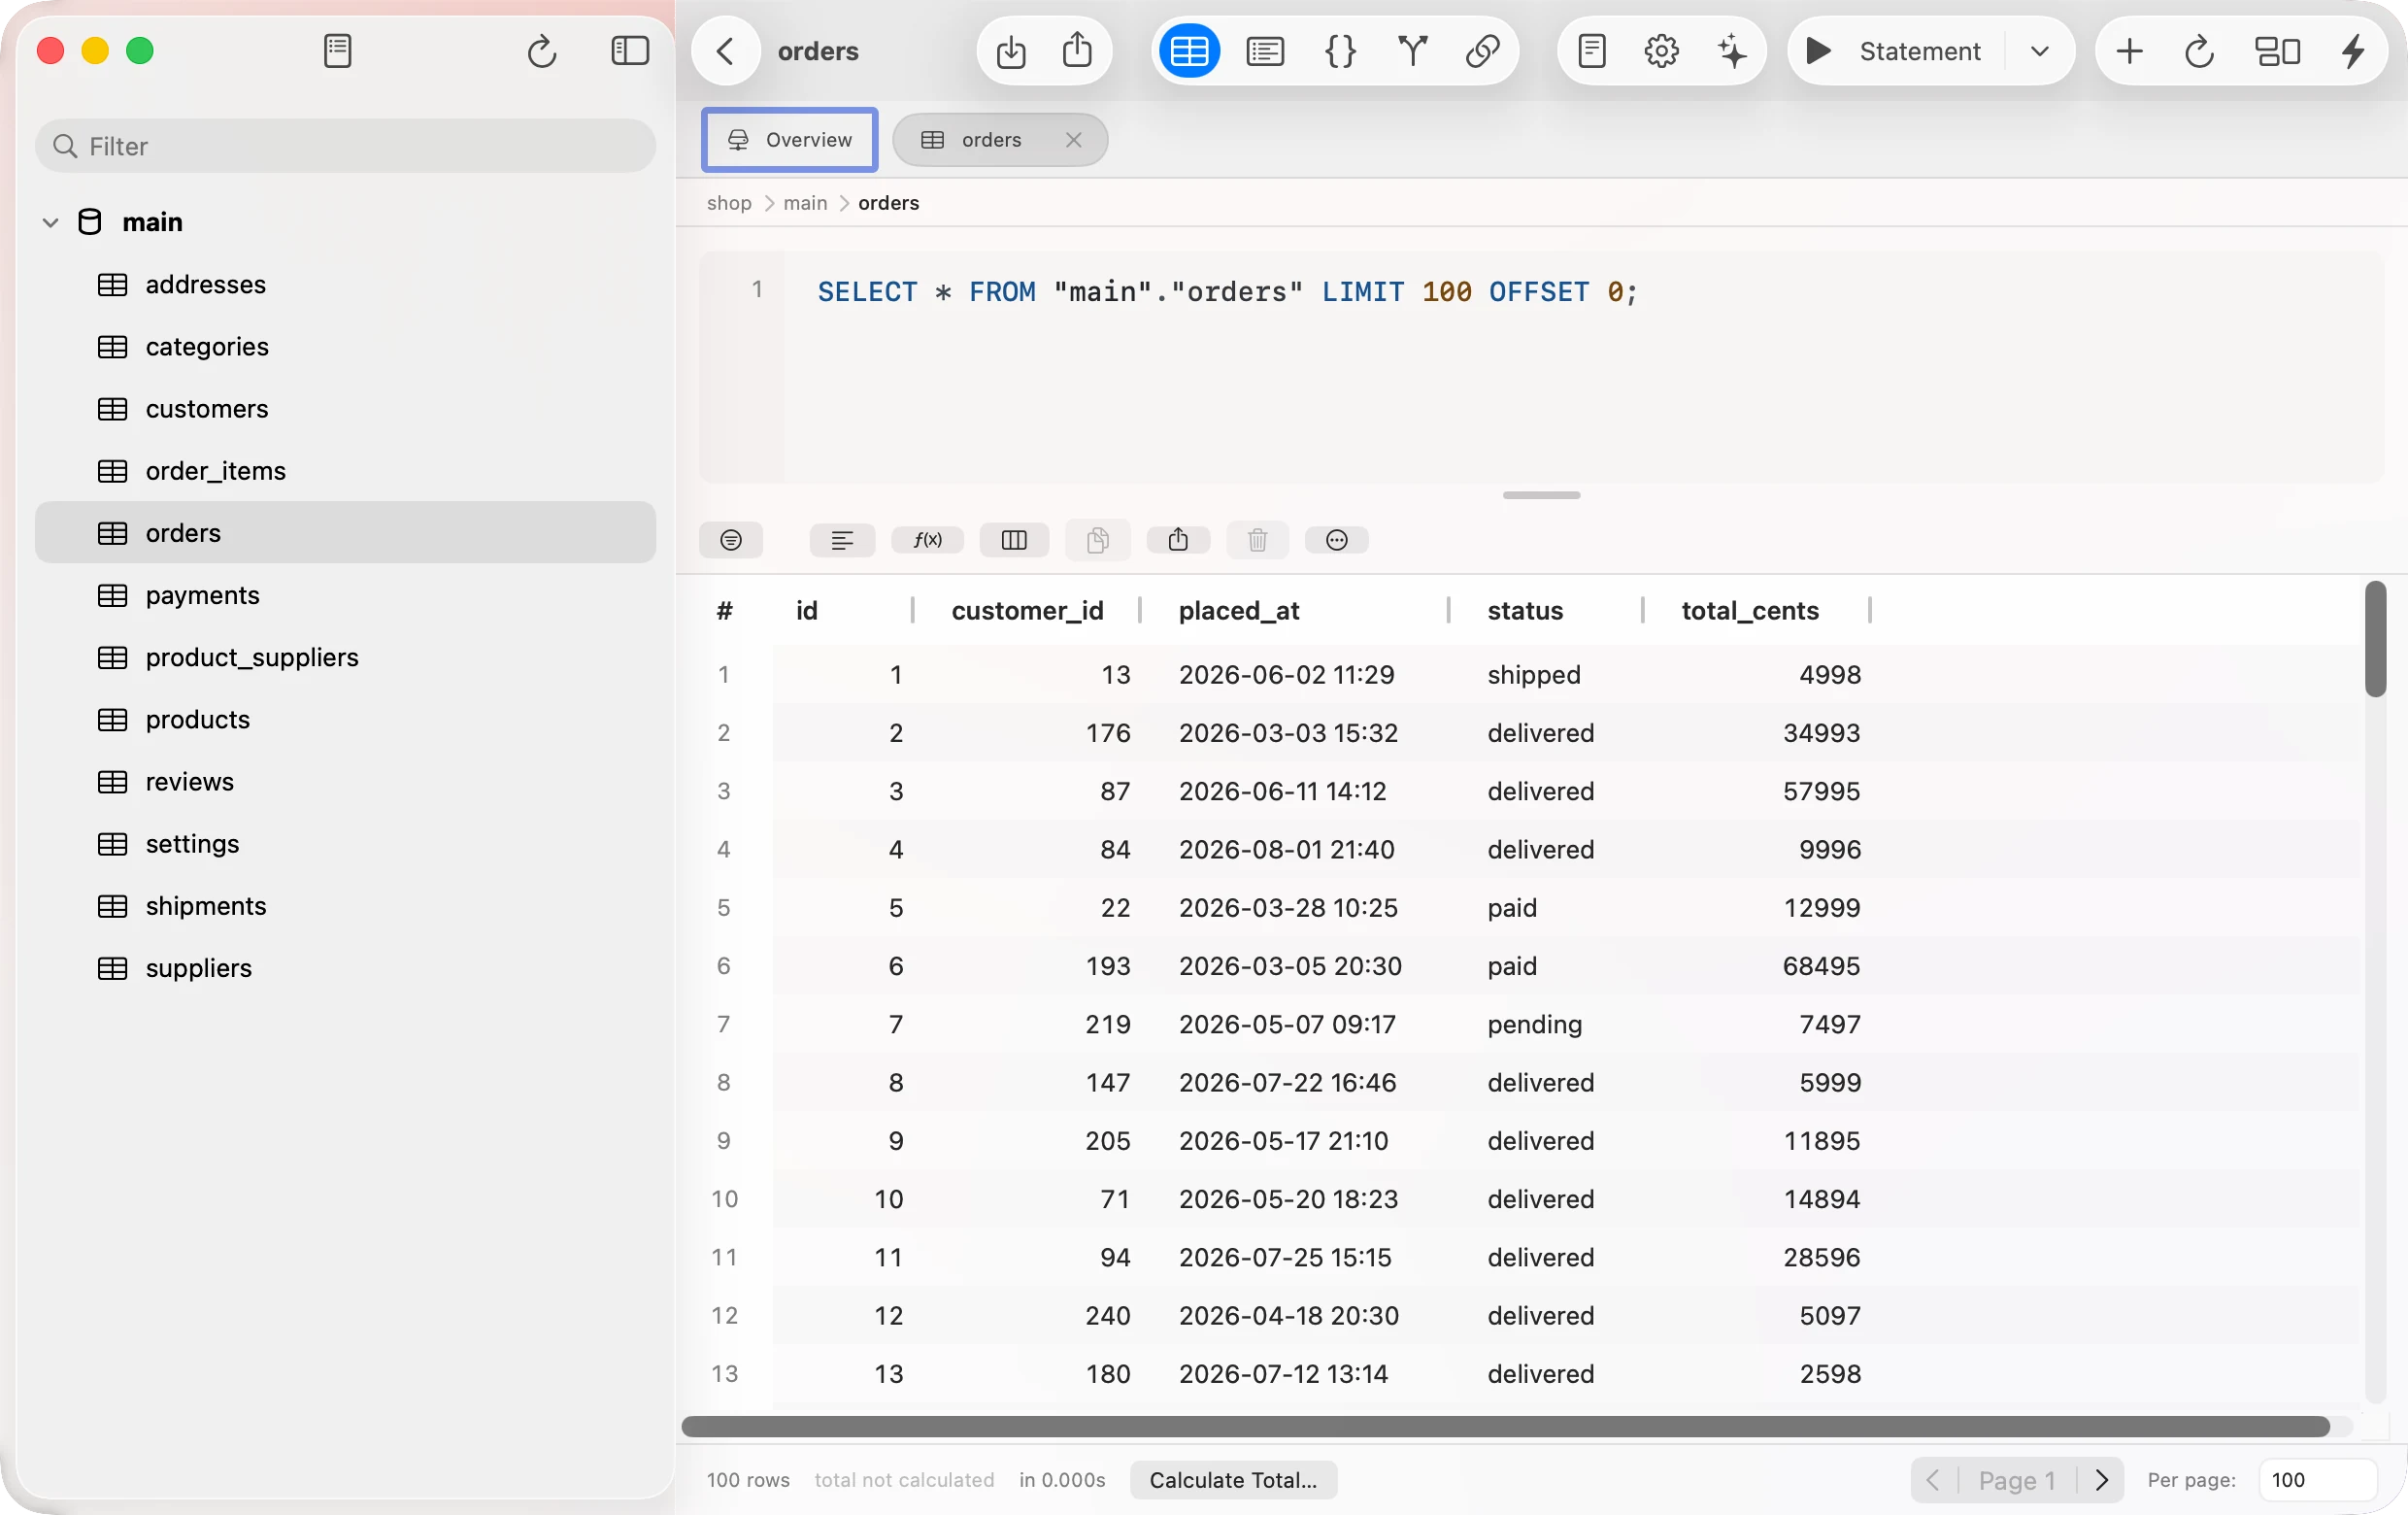Open the branch-shaped relations icon
Viewport: 2408px width, 1515px height.
point(1412,50)
